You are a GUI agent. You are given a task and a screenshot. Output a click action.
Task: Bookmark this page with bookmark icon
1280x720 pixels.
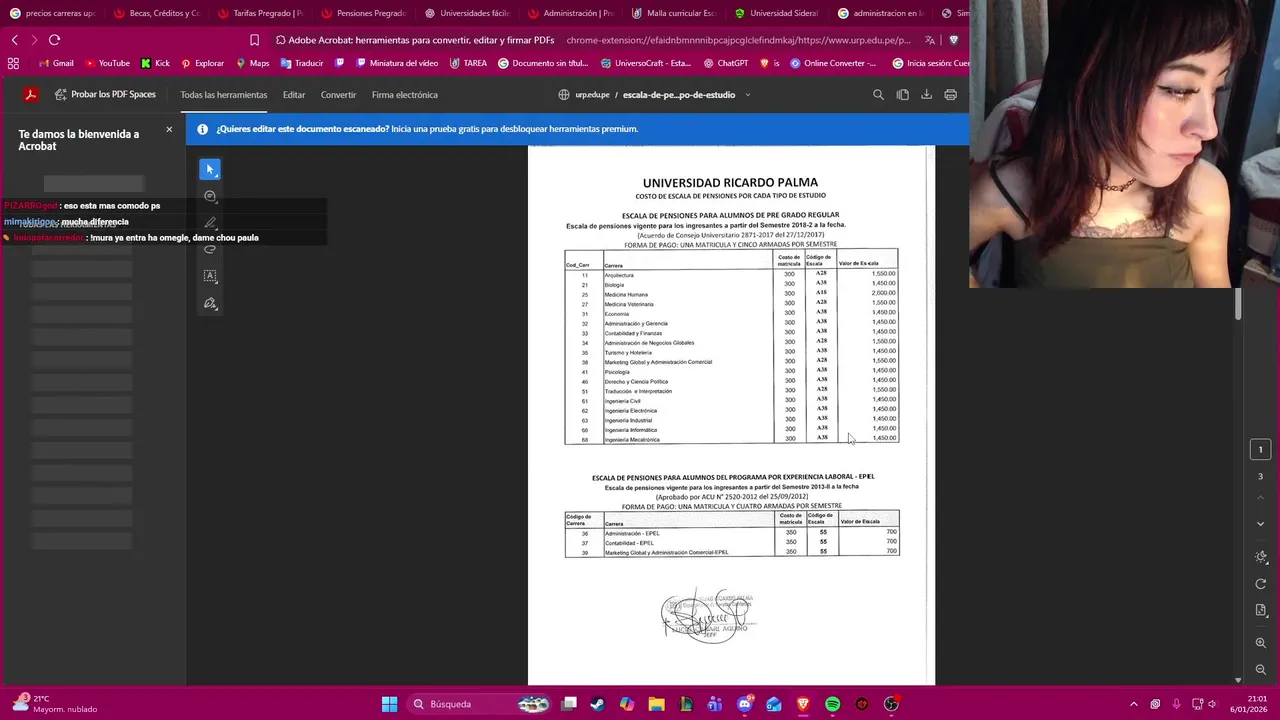pyautogui.click(x=254, y=41)
